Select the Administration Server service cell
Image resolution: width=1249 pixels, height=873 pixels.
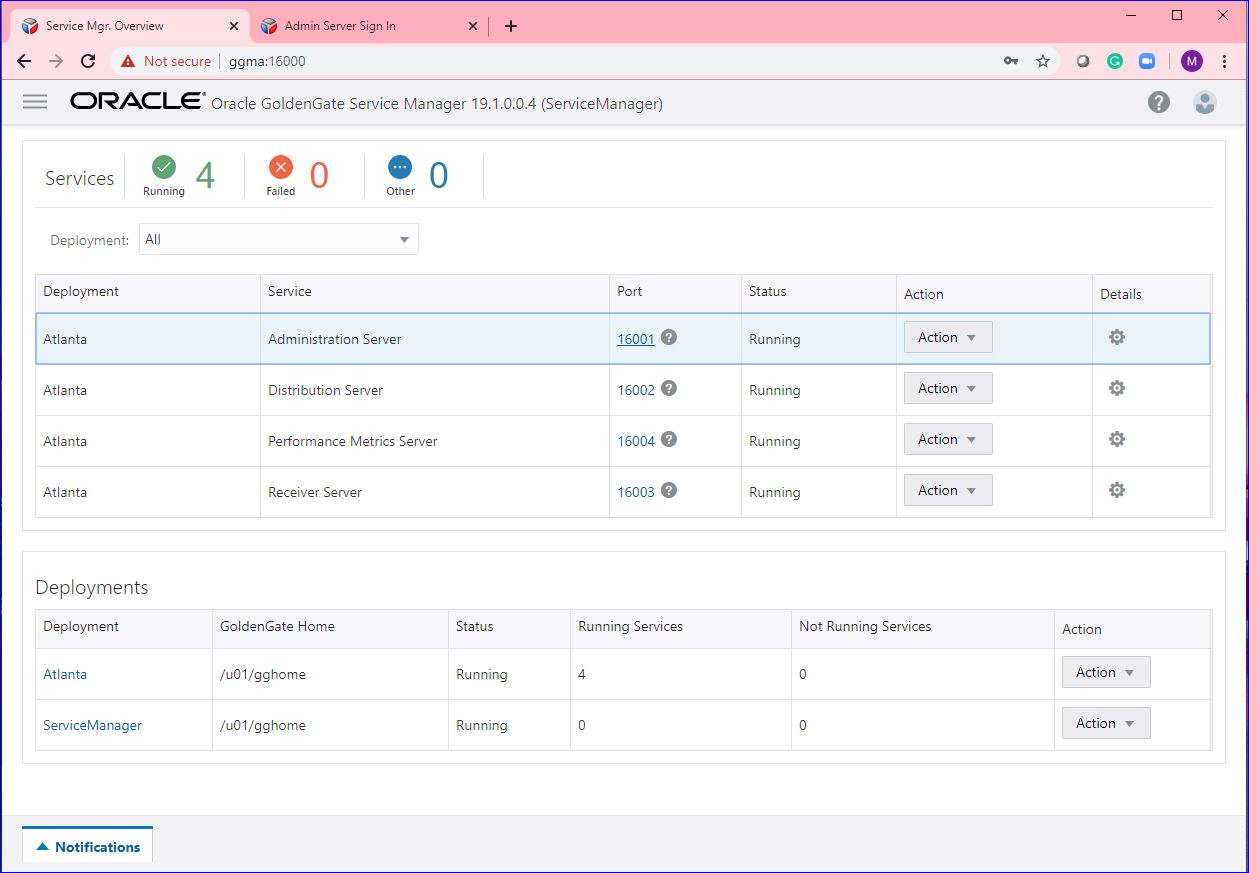tap(435, 339)
